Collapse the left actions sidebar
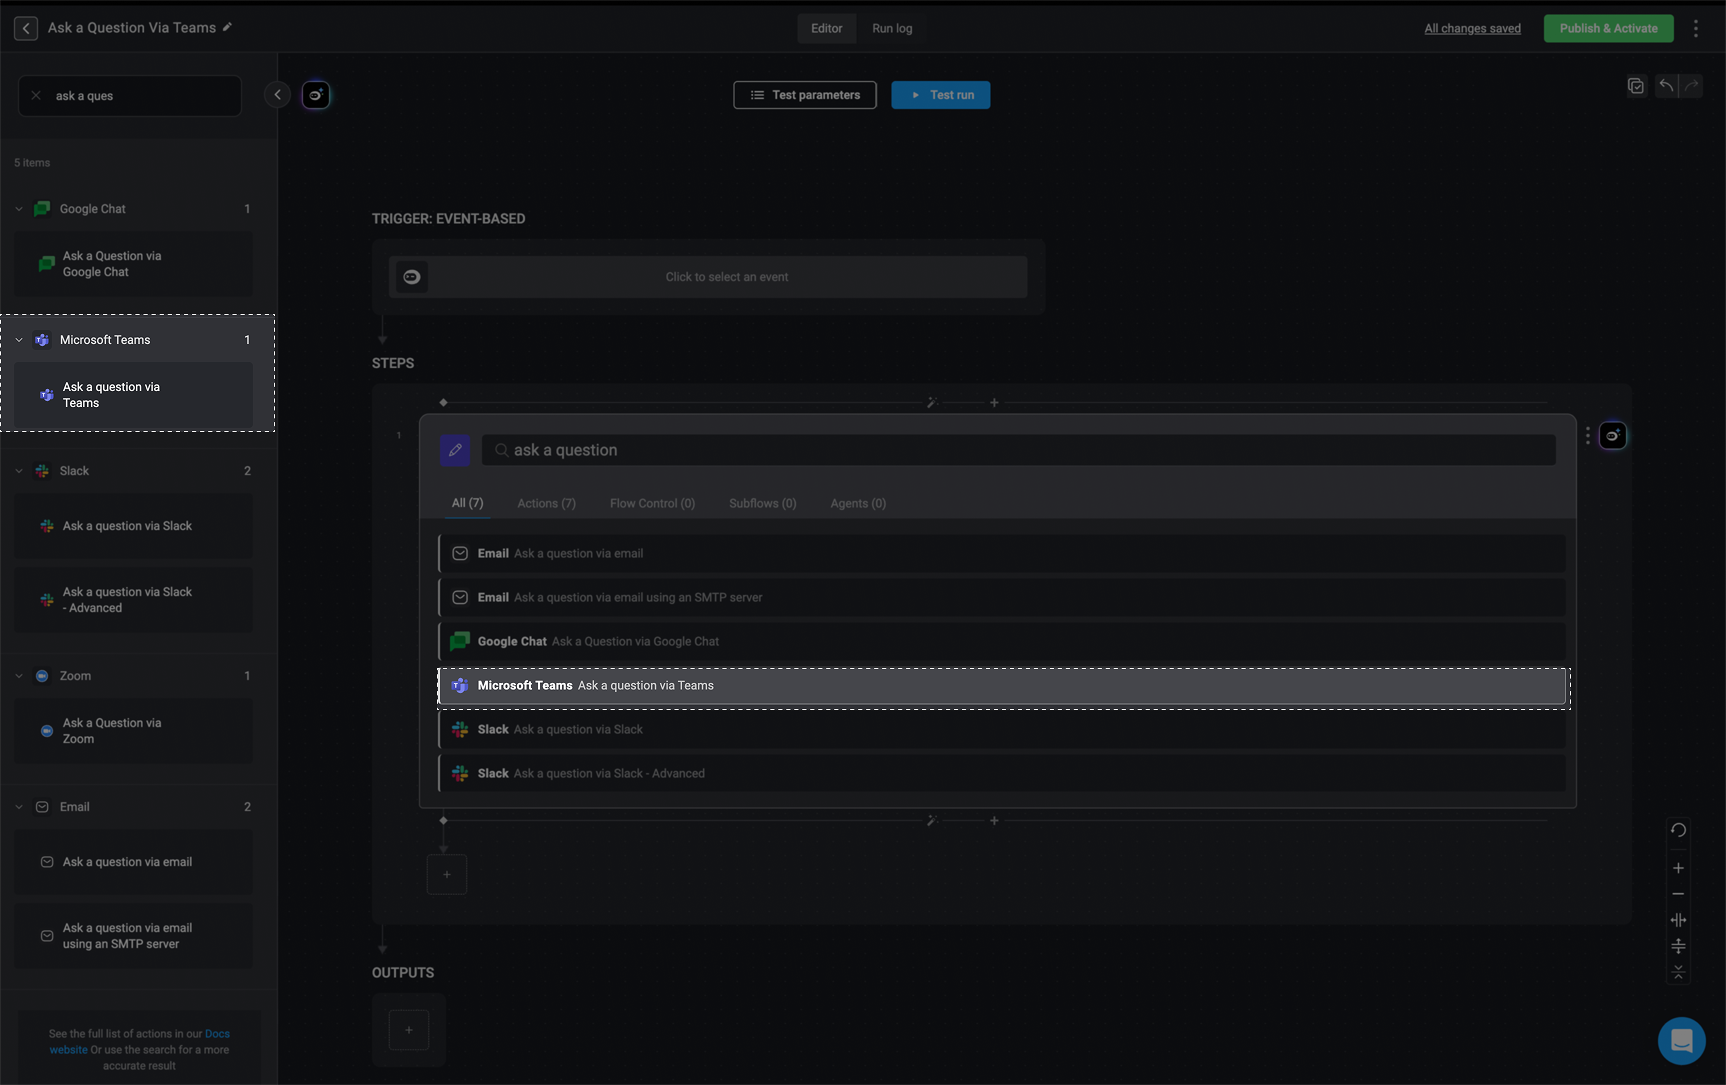 (277, 95)
